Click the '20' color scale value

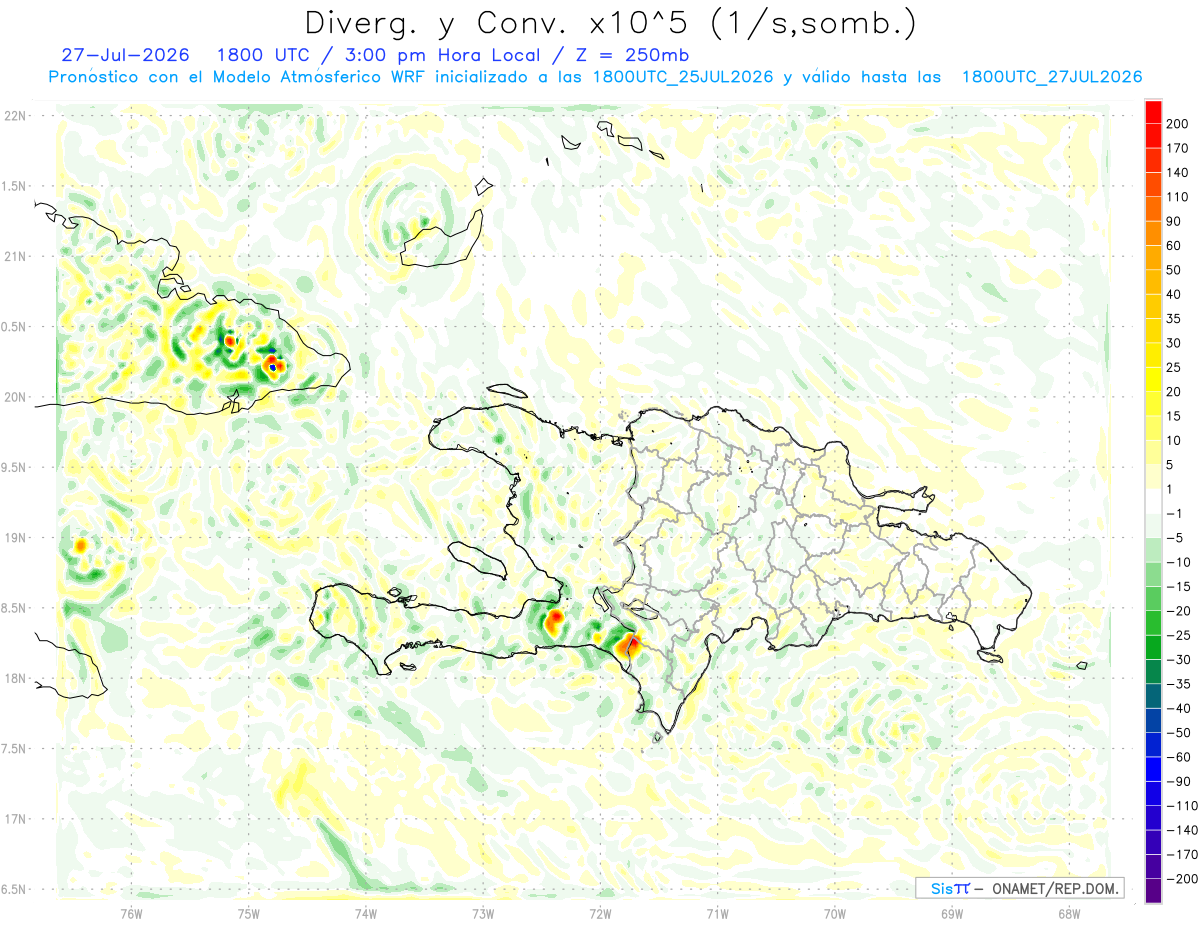pyautogui.click(x=1175, y=392)
